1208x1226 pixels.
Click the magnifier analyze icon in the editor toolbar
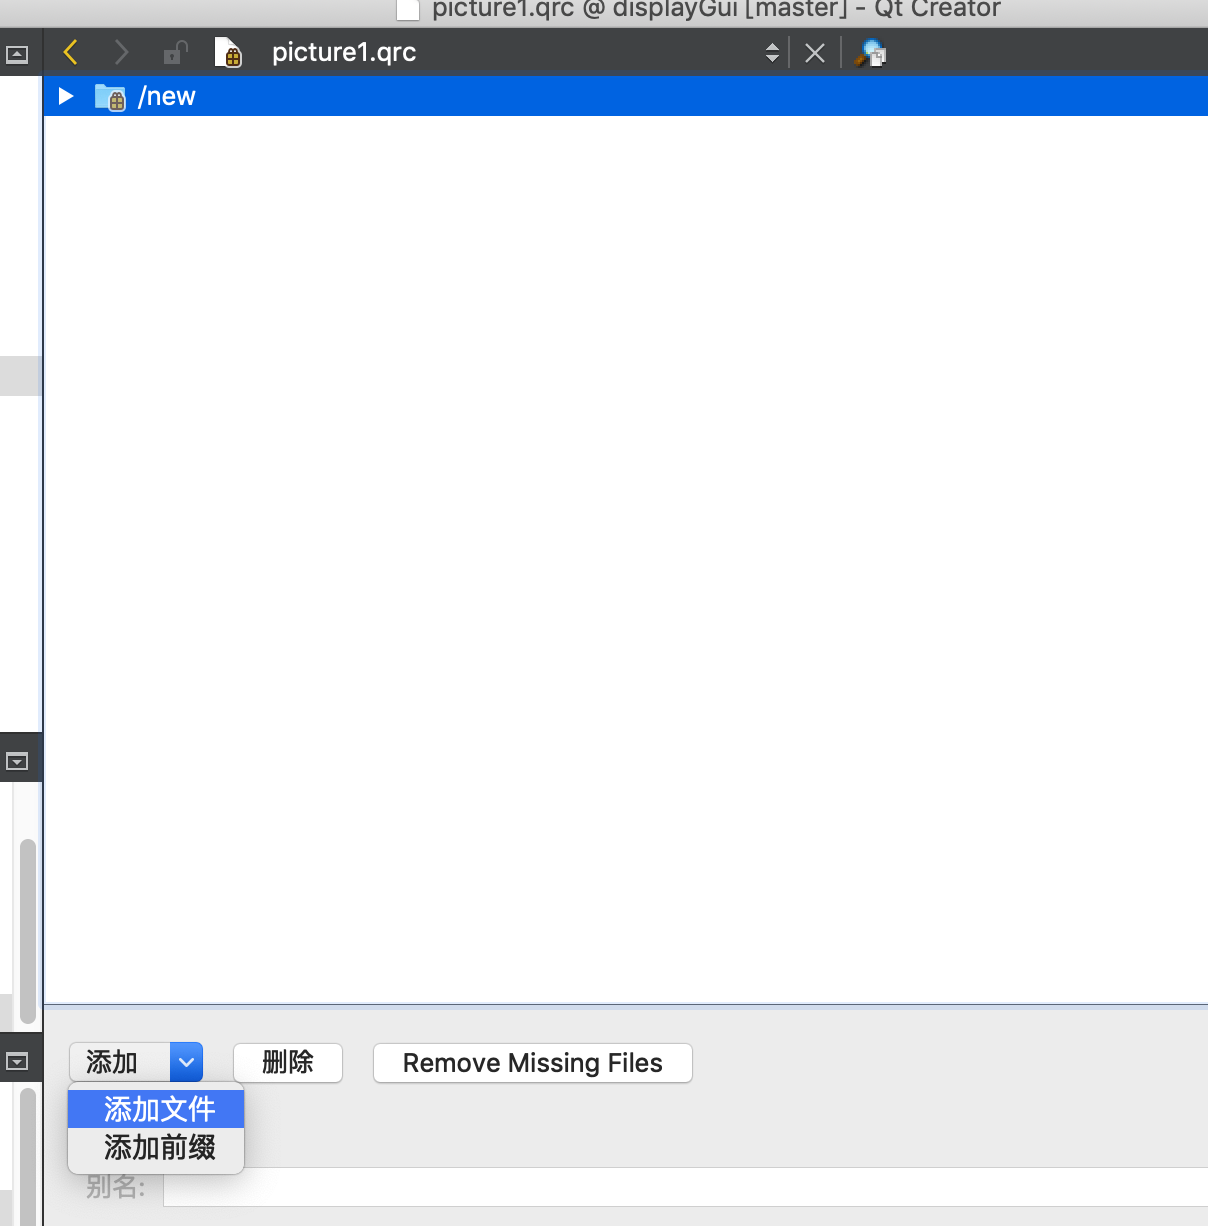point(869,51)
